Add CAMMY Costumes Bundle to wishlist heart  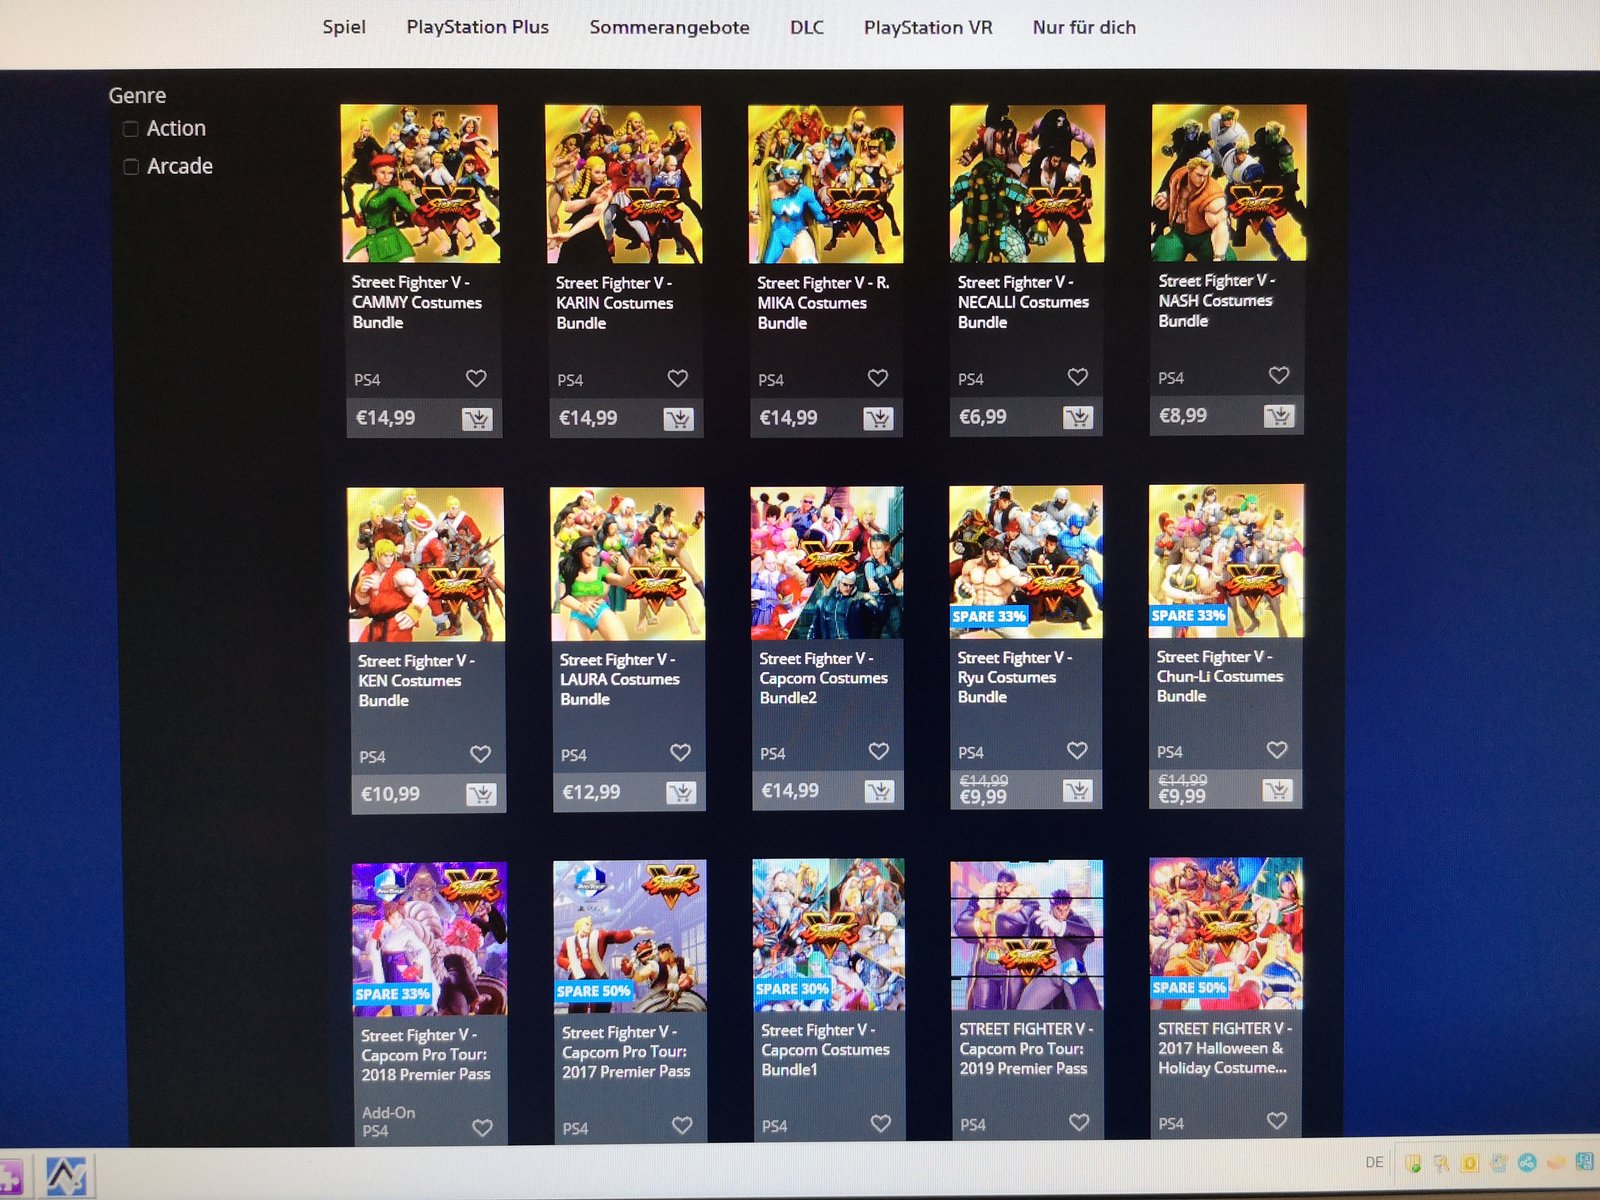pos(476,379)
